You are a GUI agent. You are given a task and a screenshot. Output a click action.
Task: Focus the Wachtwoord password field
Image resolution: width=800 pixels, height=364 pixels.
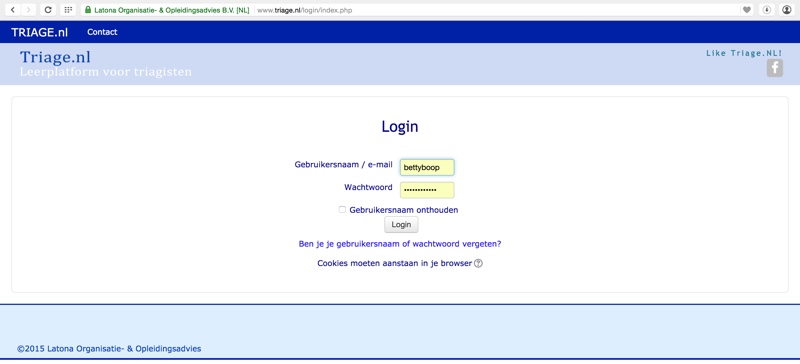pos(427,190)
